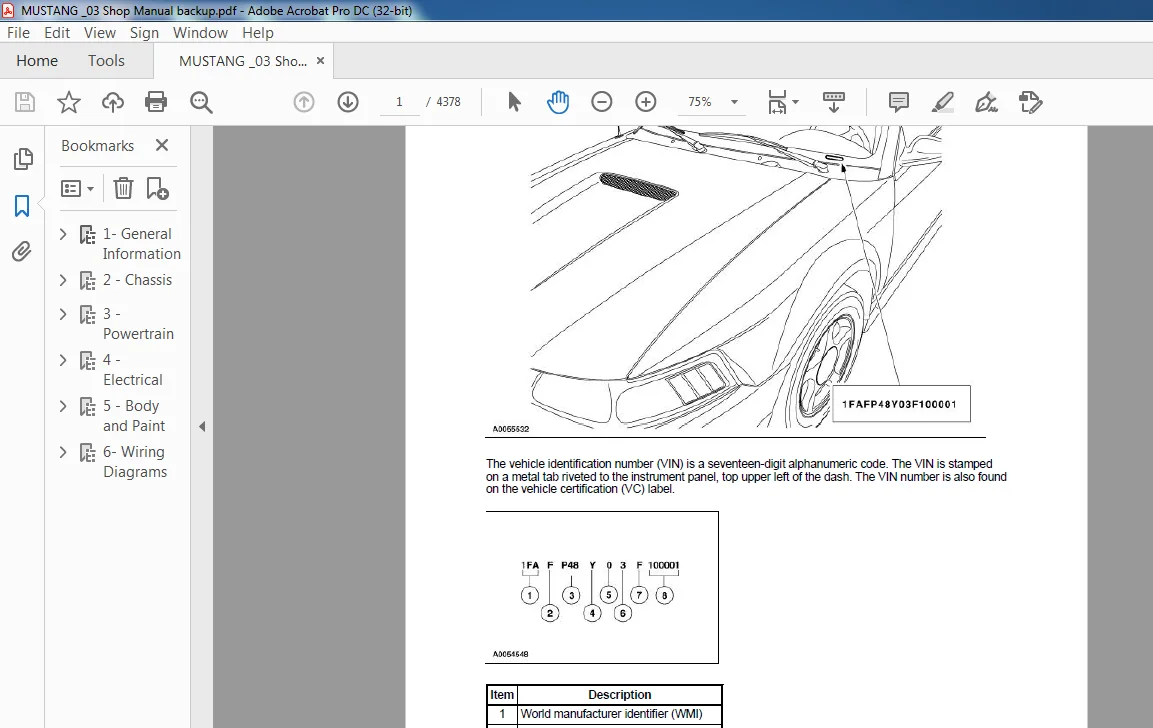Print the document with printer icon
The image size is (1153, 728).
coord(156,101)
